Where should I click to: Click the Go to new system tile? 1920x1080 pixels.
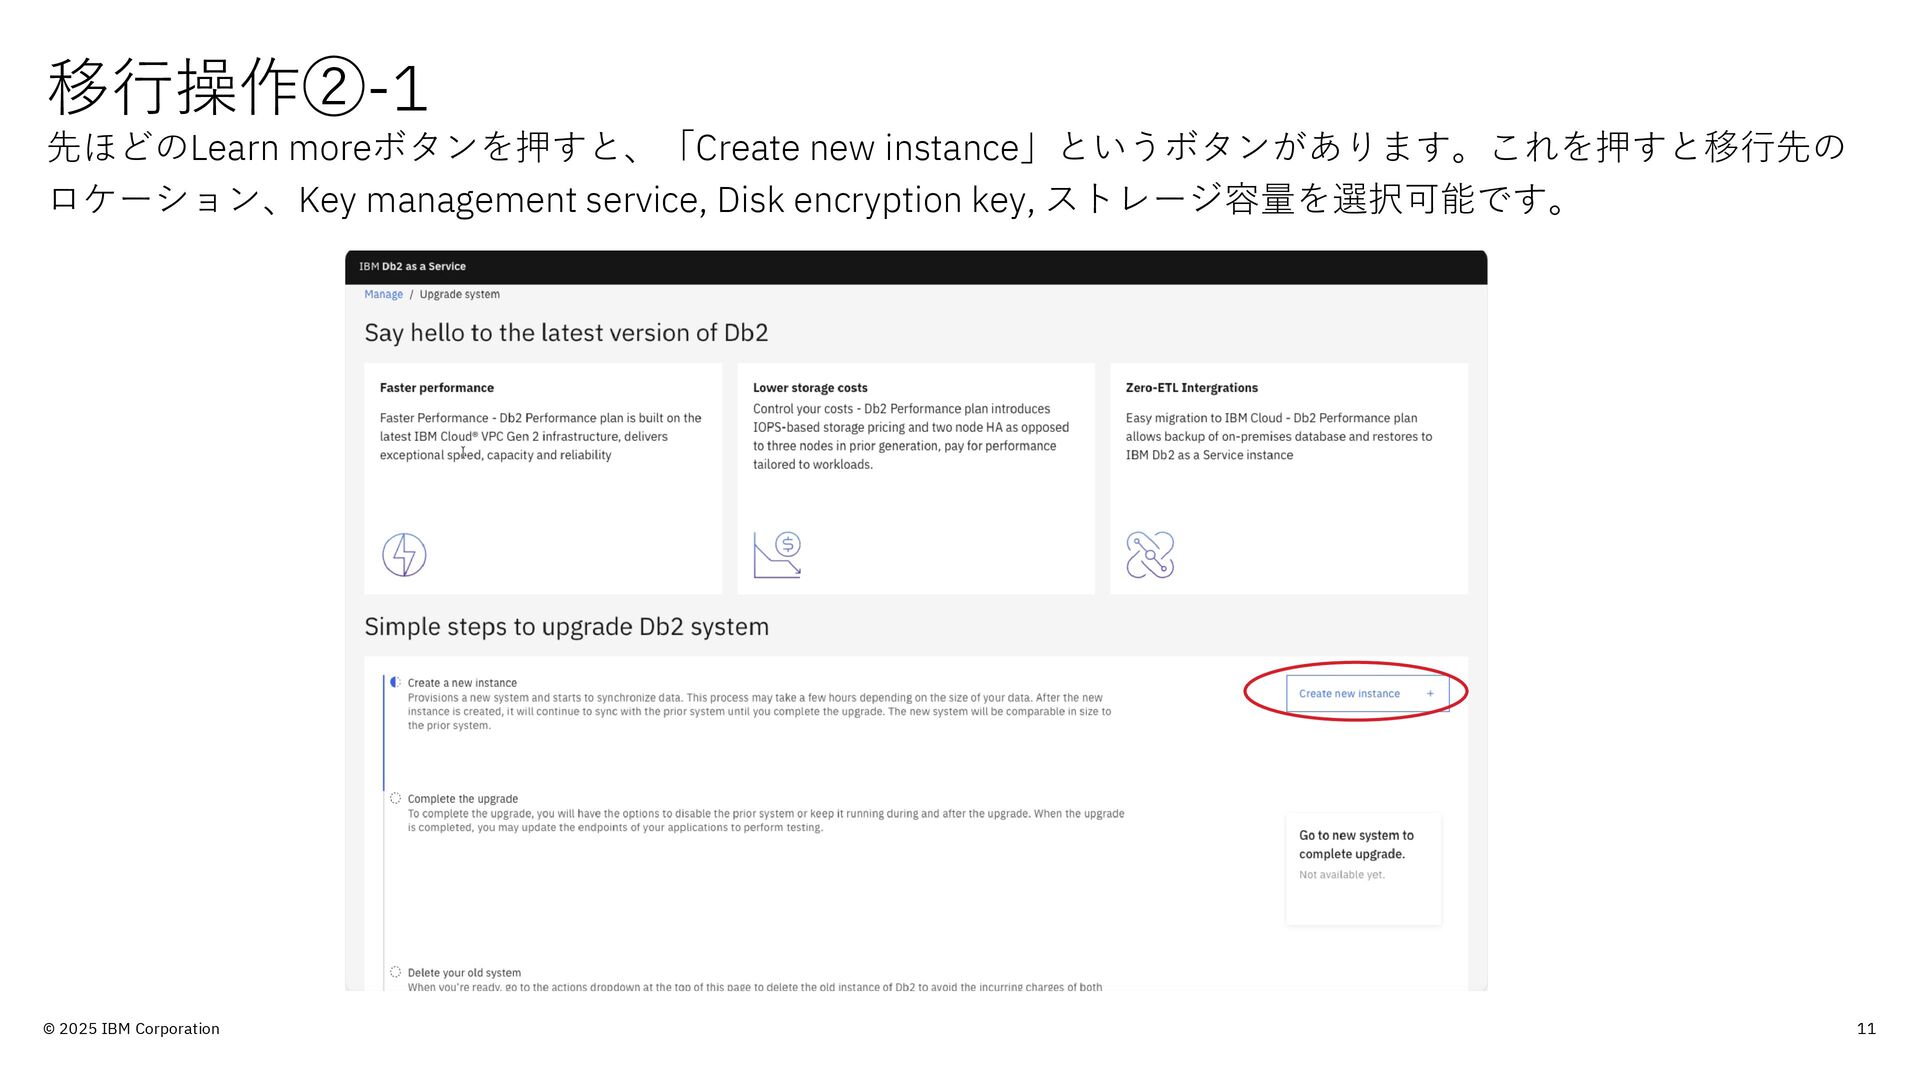pos(1363,868)
